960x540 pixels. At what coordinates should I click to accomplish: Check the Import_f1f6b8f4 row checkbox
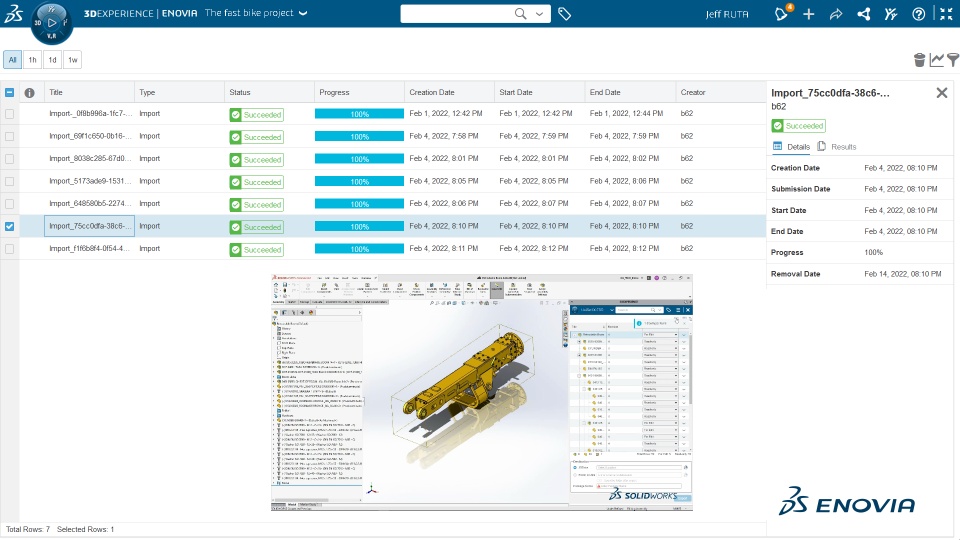tap(9, 249)
